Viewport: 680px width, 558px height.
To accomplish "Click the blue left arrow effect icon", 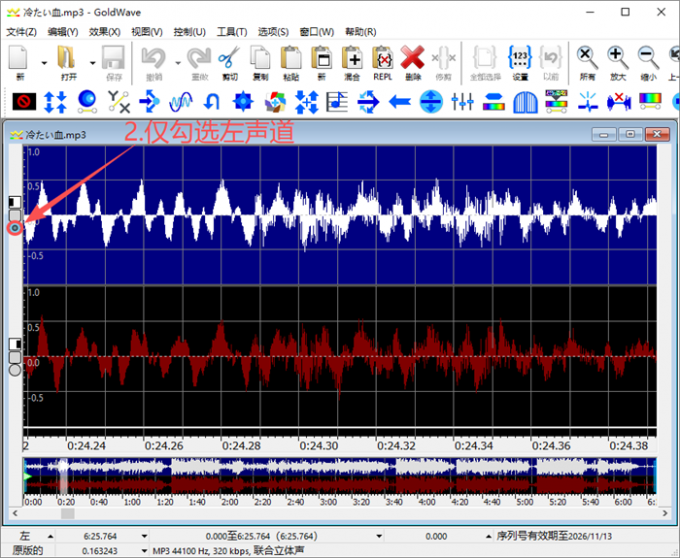I will pos(400,102).
